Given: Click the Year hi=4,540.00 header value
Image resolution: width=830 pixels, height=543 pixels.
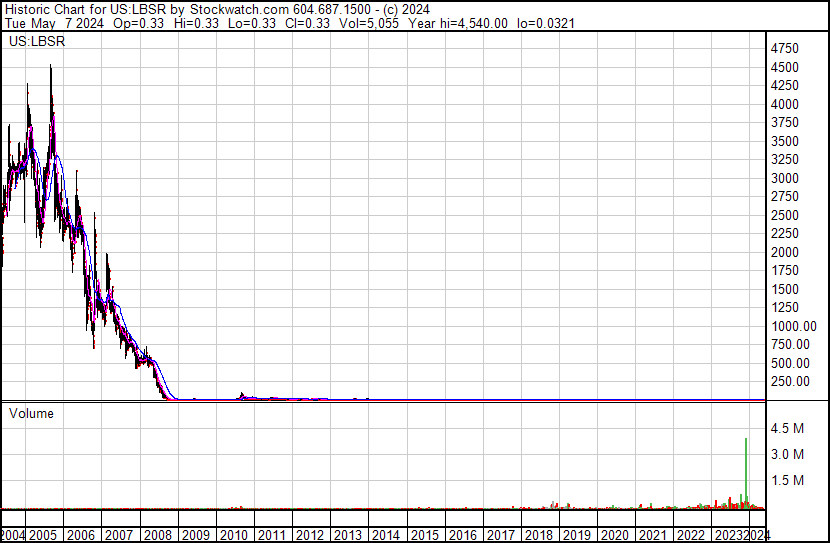Looking at the screenshot, I should tap(458, 23).
